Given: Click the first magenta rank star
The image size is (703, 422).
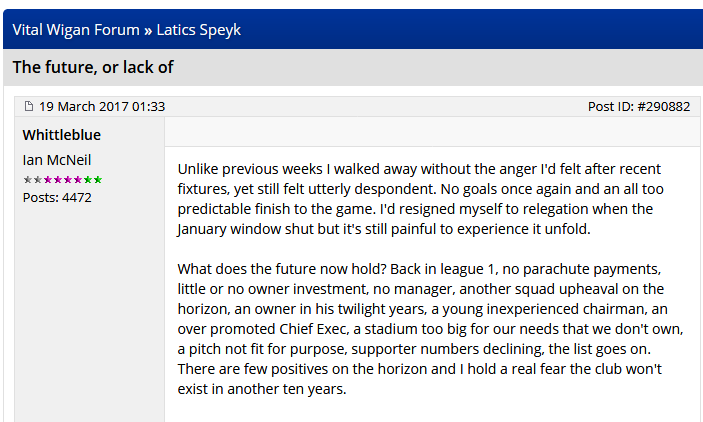Looking at the screenshot, I should coord(47,179).
